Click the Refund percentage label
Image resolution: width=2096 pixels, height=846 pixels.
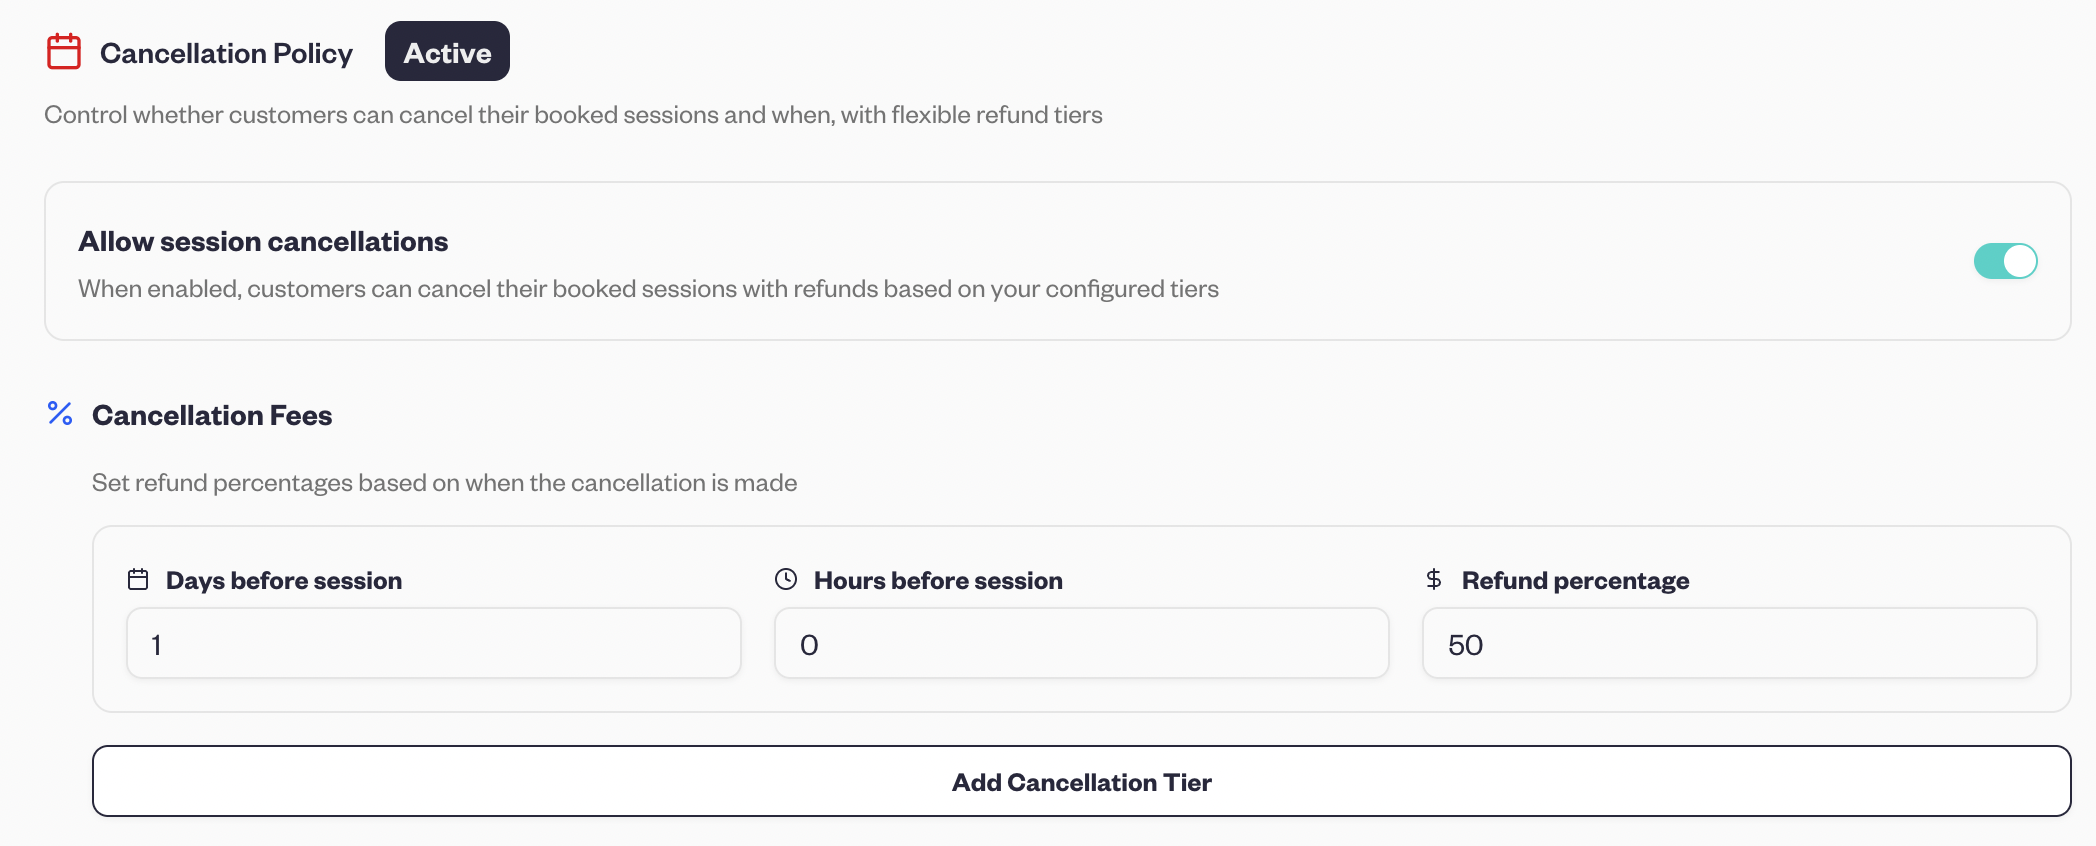click(1575, 581)
